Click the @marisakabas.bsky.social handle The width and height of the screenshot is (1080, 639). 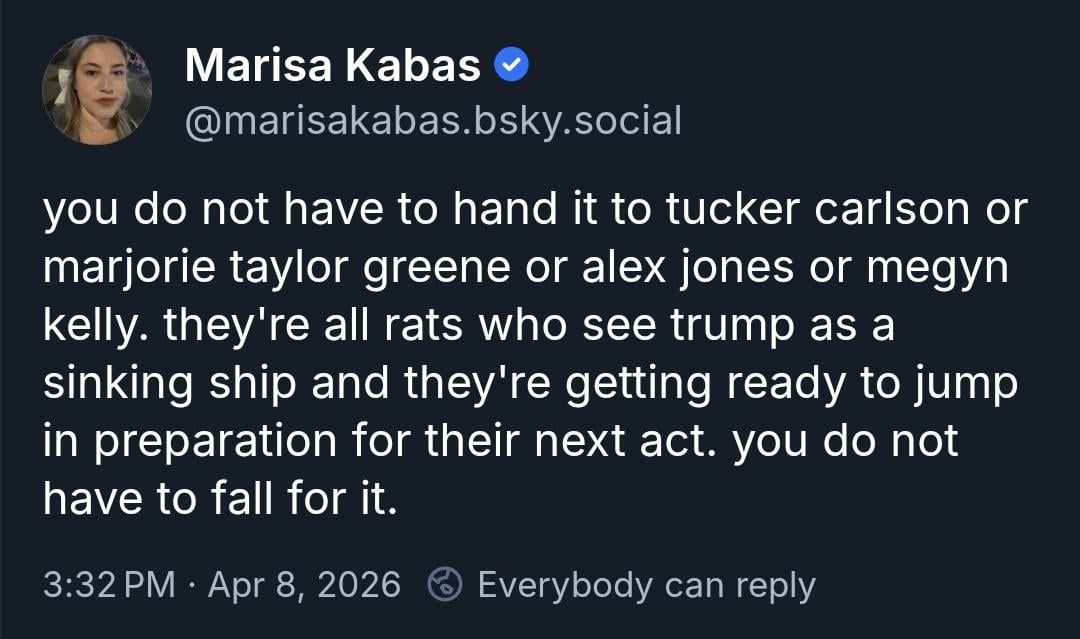(x=433, y=121)
